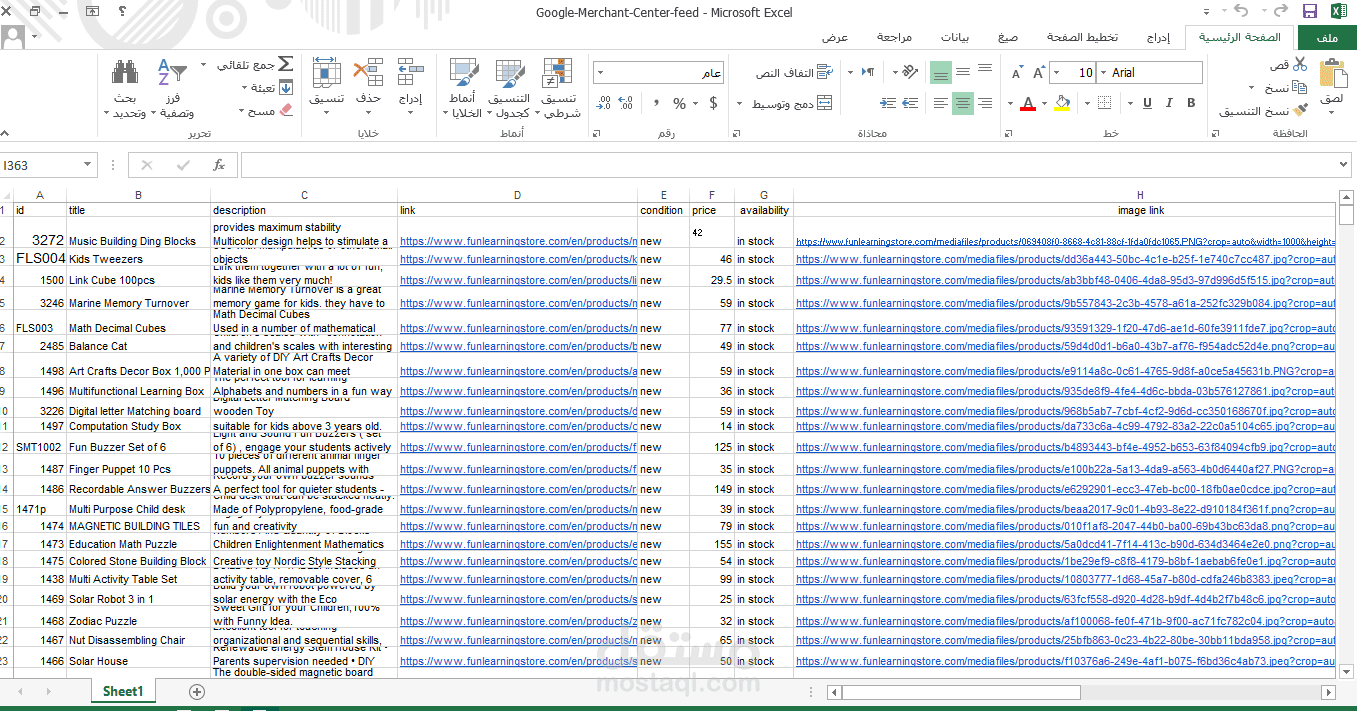Switch to the Data (بيانات) tab
Image resolution: width=1357 pixels, height=711 pixels.
[x=954, y=37]
